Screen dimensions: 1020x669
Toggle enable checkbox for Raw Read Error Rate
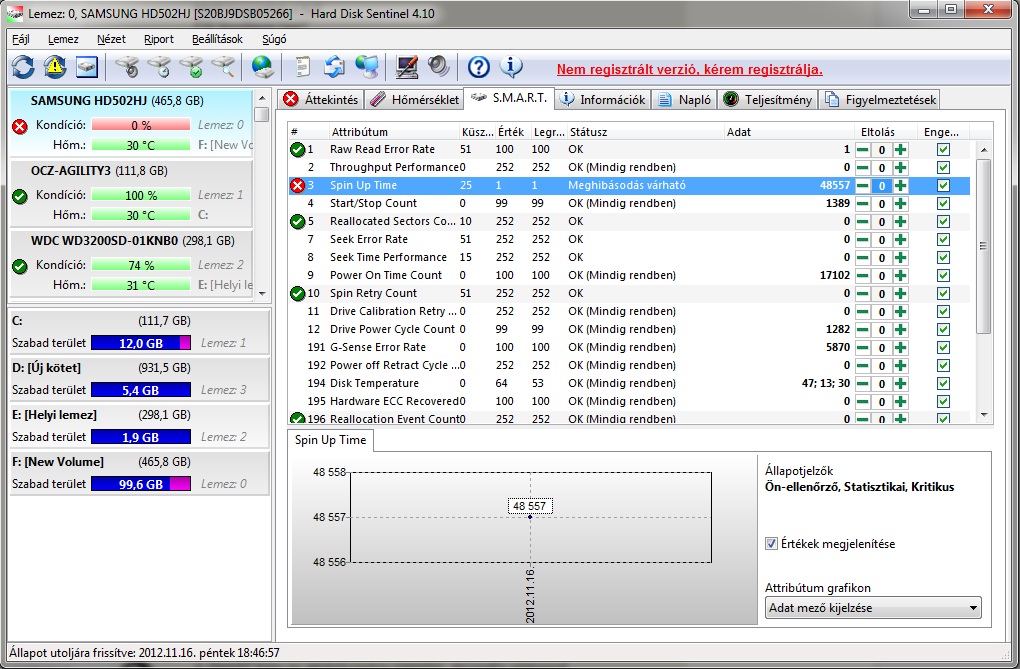coord(943,150)
